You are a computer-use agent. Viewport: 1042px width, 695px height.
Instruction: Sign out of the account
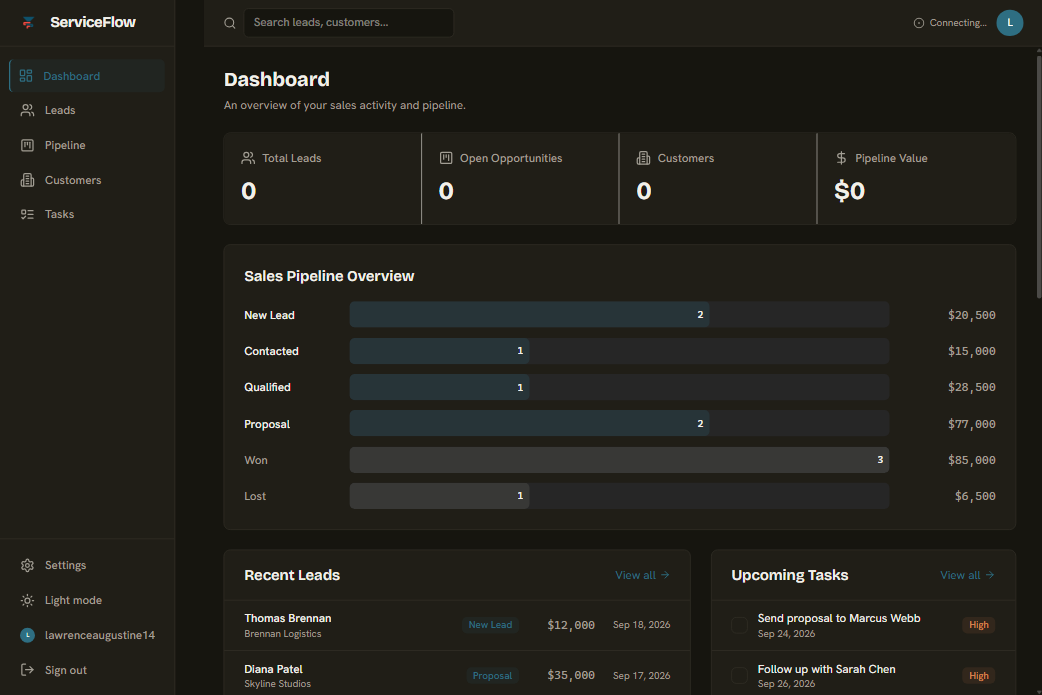(87, 670)
